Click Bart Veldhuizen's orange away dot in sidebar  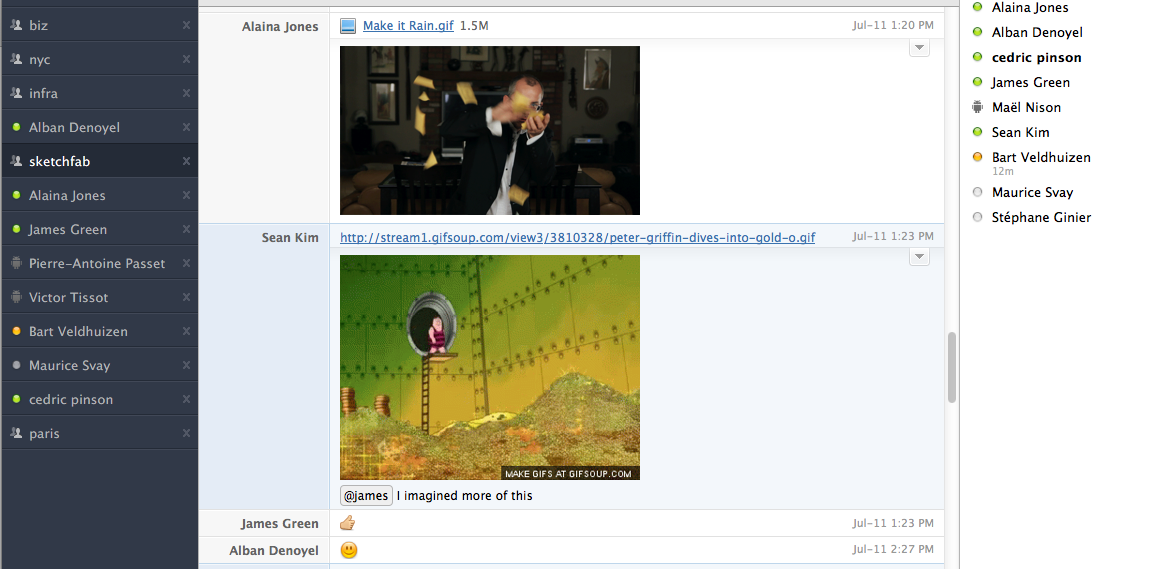(x=16, y=331)
